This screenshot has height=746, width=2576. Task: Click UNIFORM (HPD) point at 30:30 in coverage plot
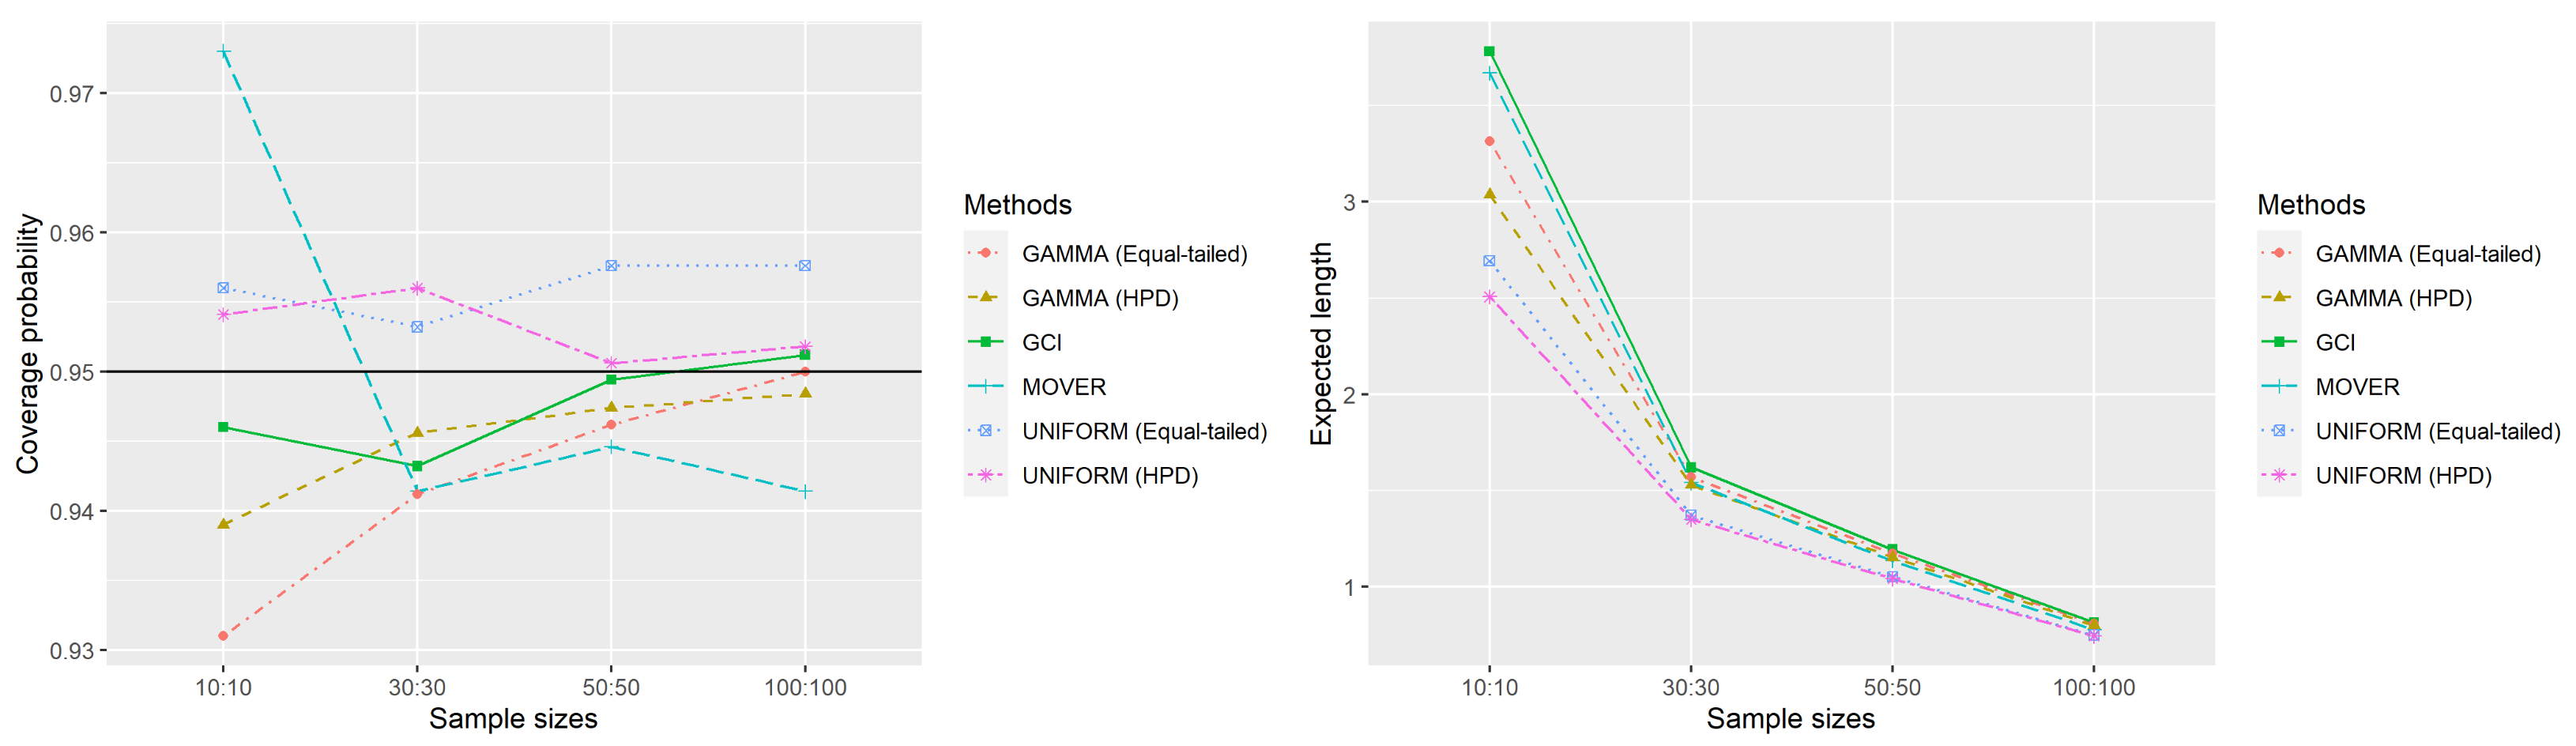[x=417, y=288]
